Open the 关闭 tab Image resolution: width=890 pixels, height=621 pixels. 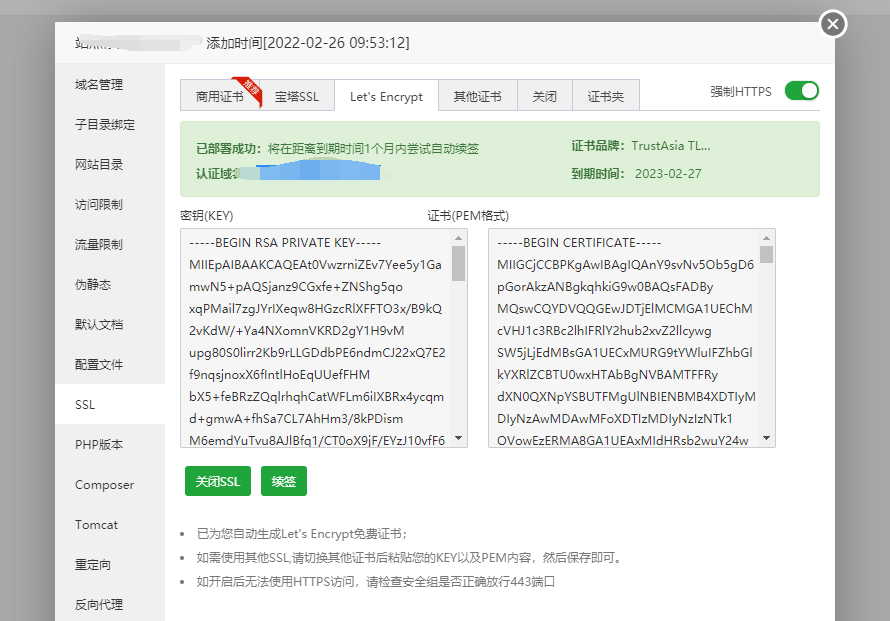[x=544, y=96]
